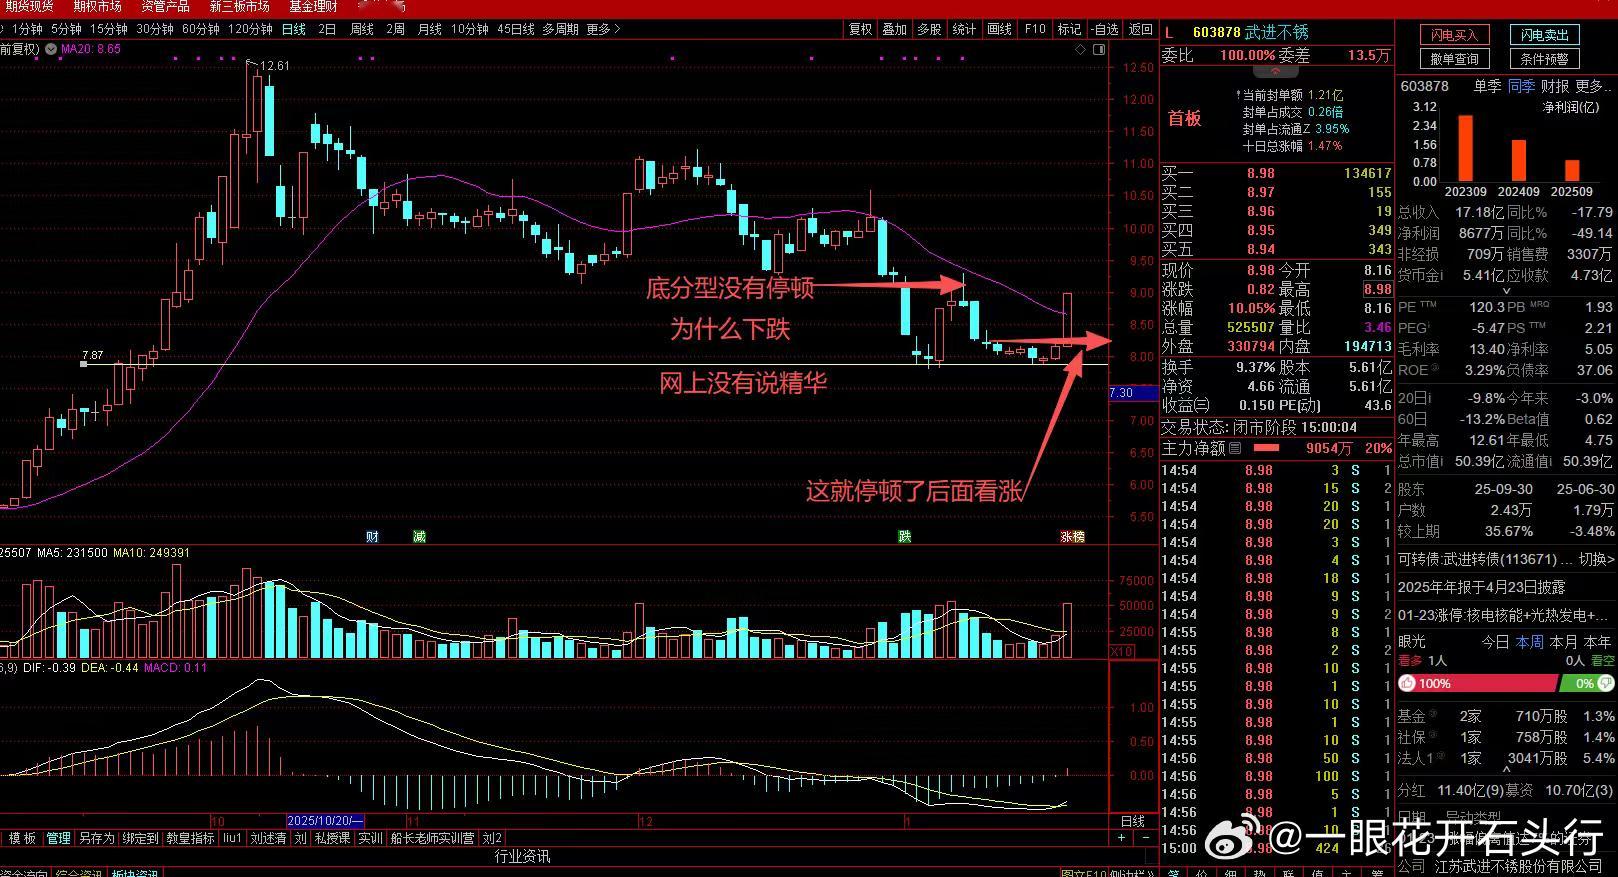Click the 模板 template tab
The height and width of the screenshot is (877, 1618).
click(22, 838)
